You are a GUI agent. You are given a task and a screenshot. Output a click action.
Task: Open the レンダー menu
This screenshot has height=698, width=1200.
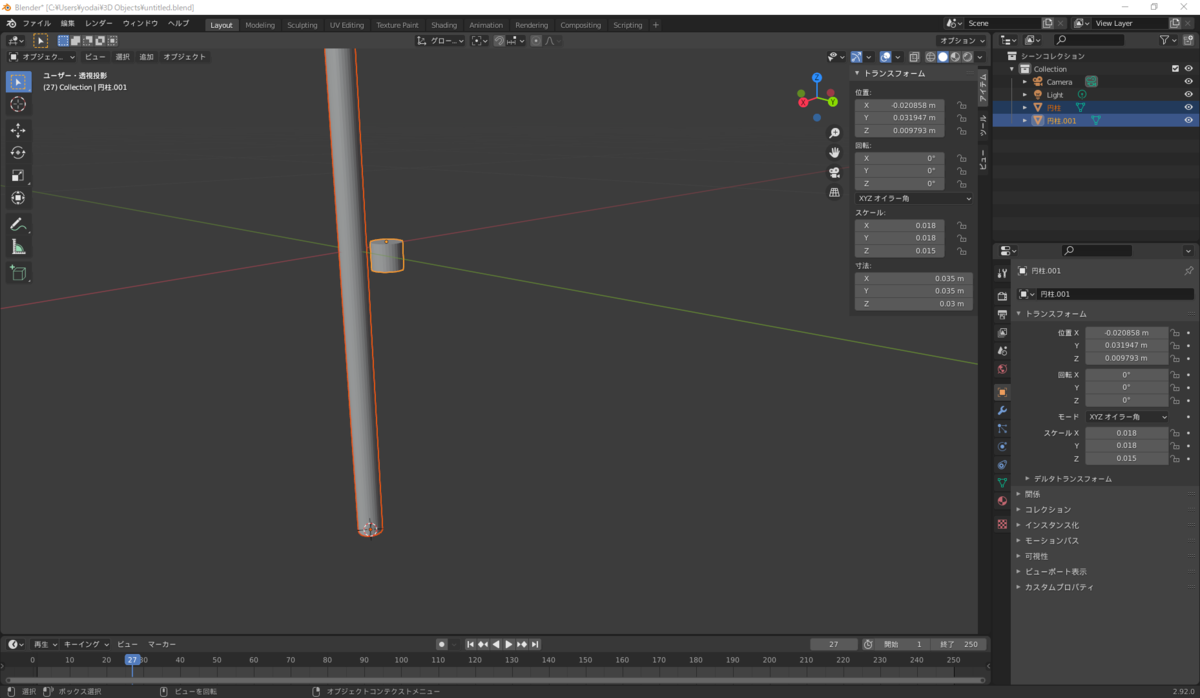[x=99, y=23]
